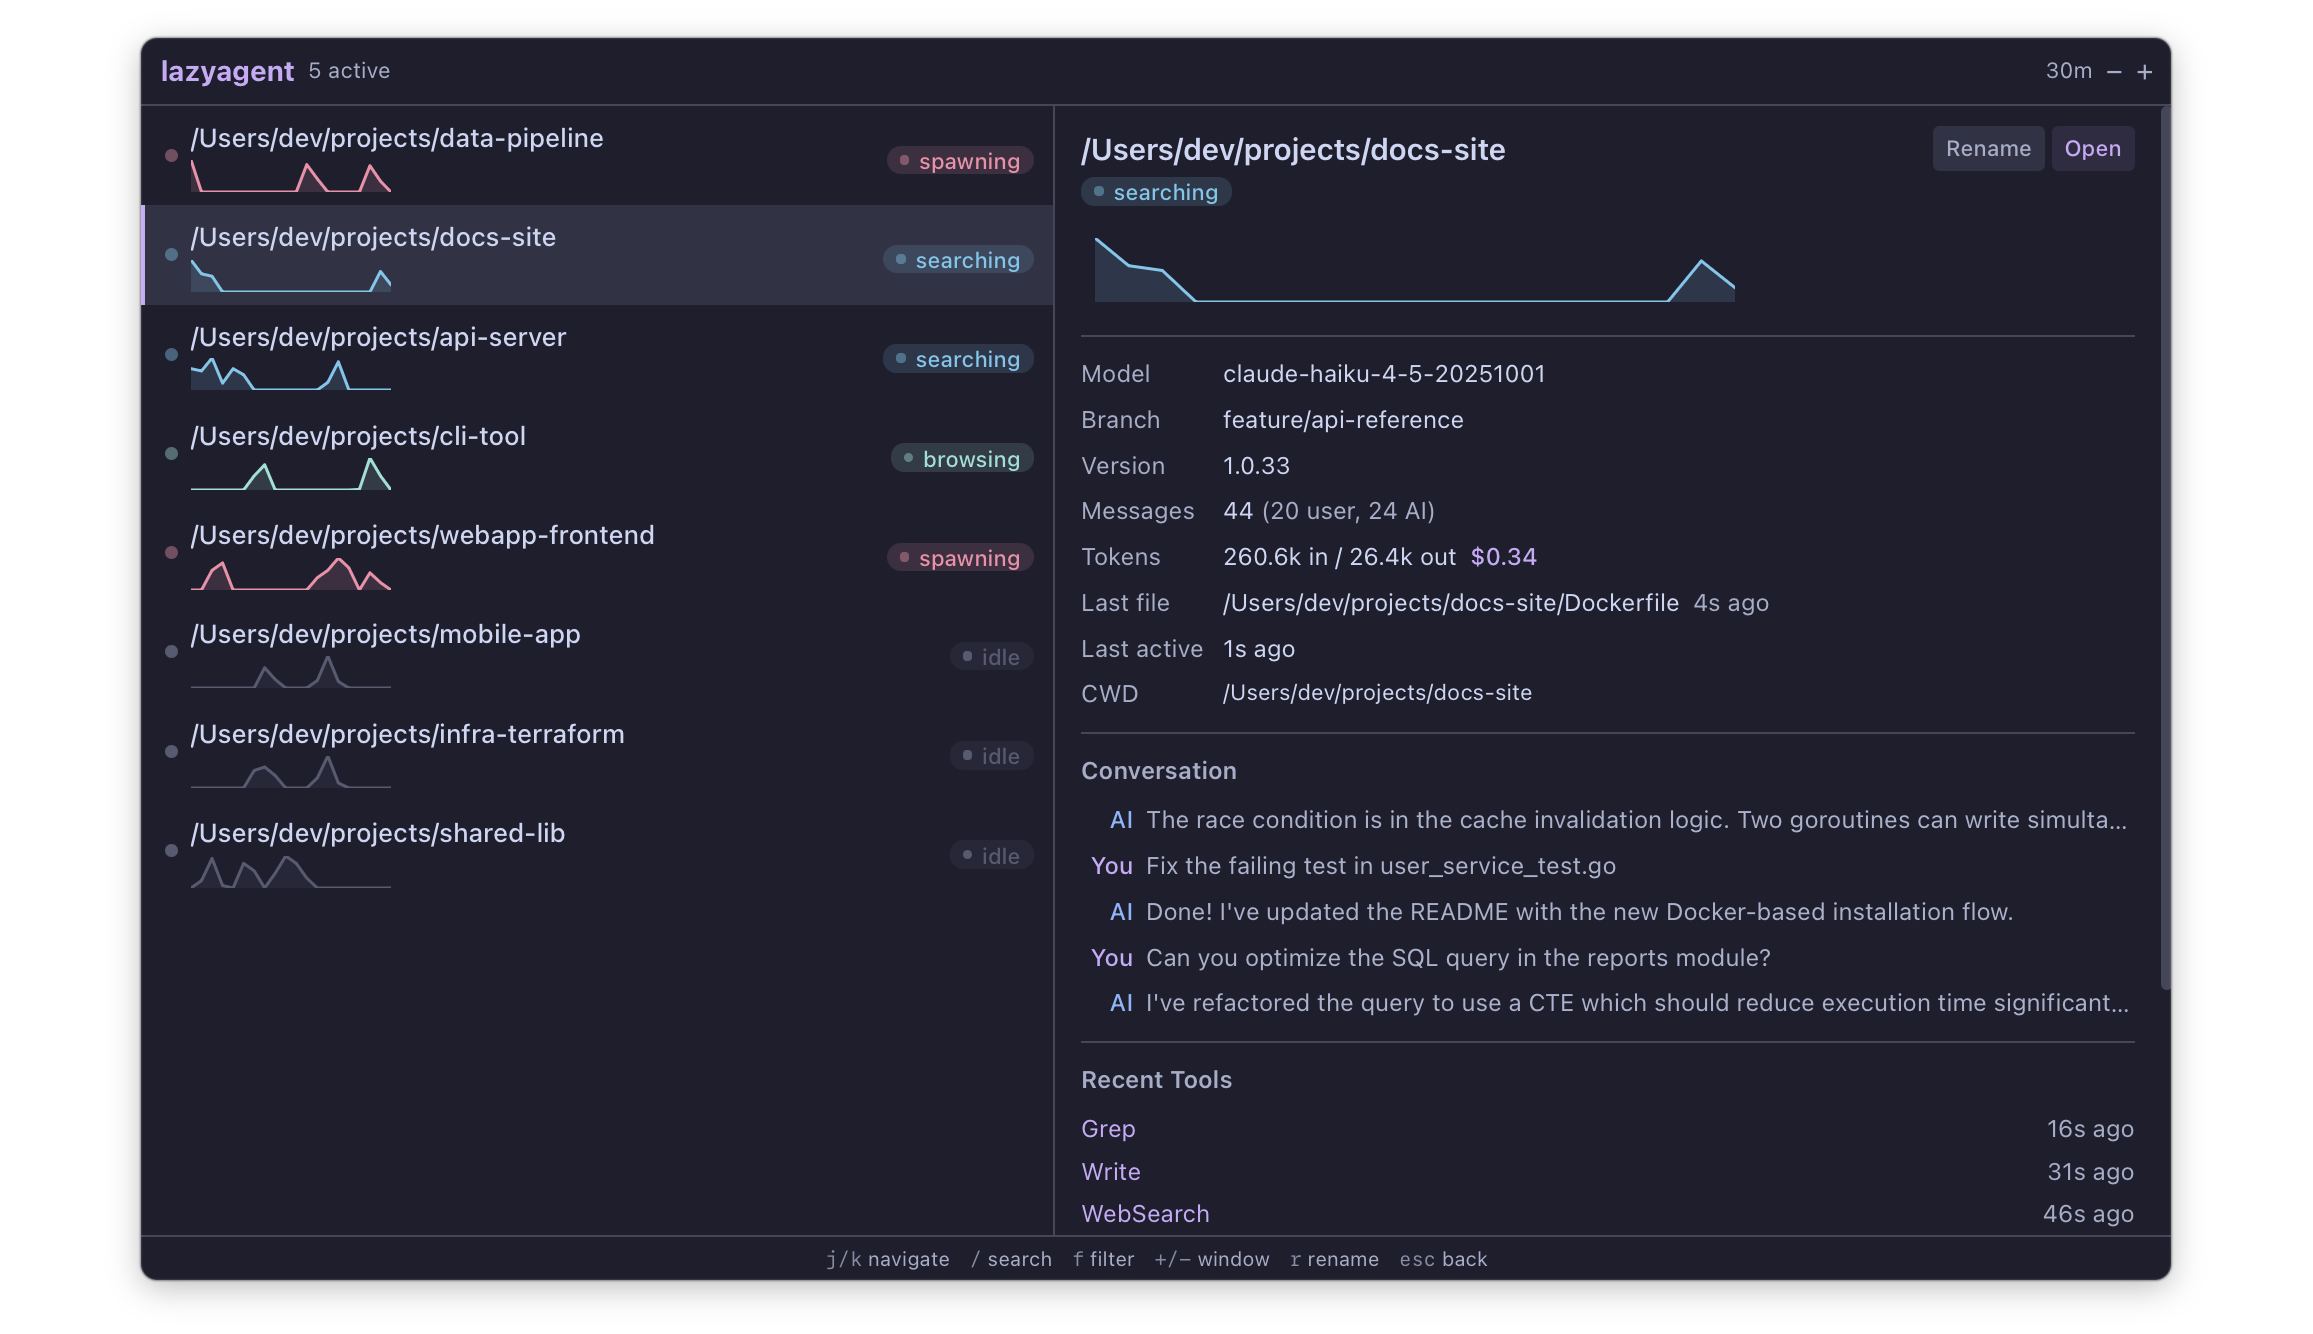The width and height of the screenshot is (2313, 1334).
Task: Toggle the searching state on the docs-site row
Action: 956,259
